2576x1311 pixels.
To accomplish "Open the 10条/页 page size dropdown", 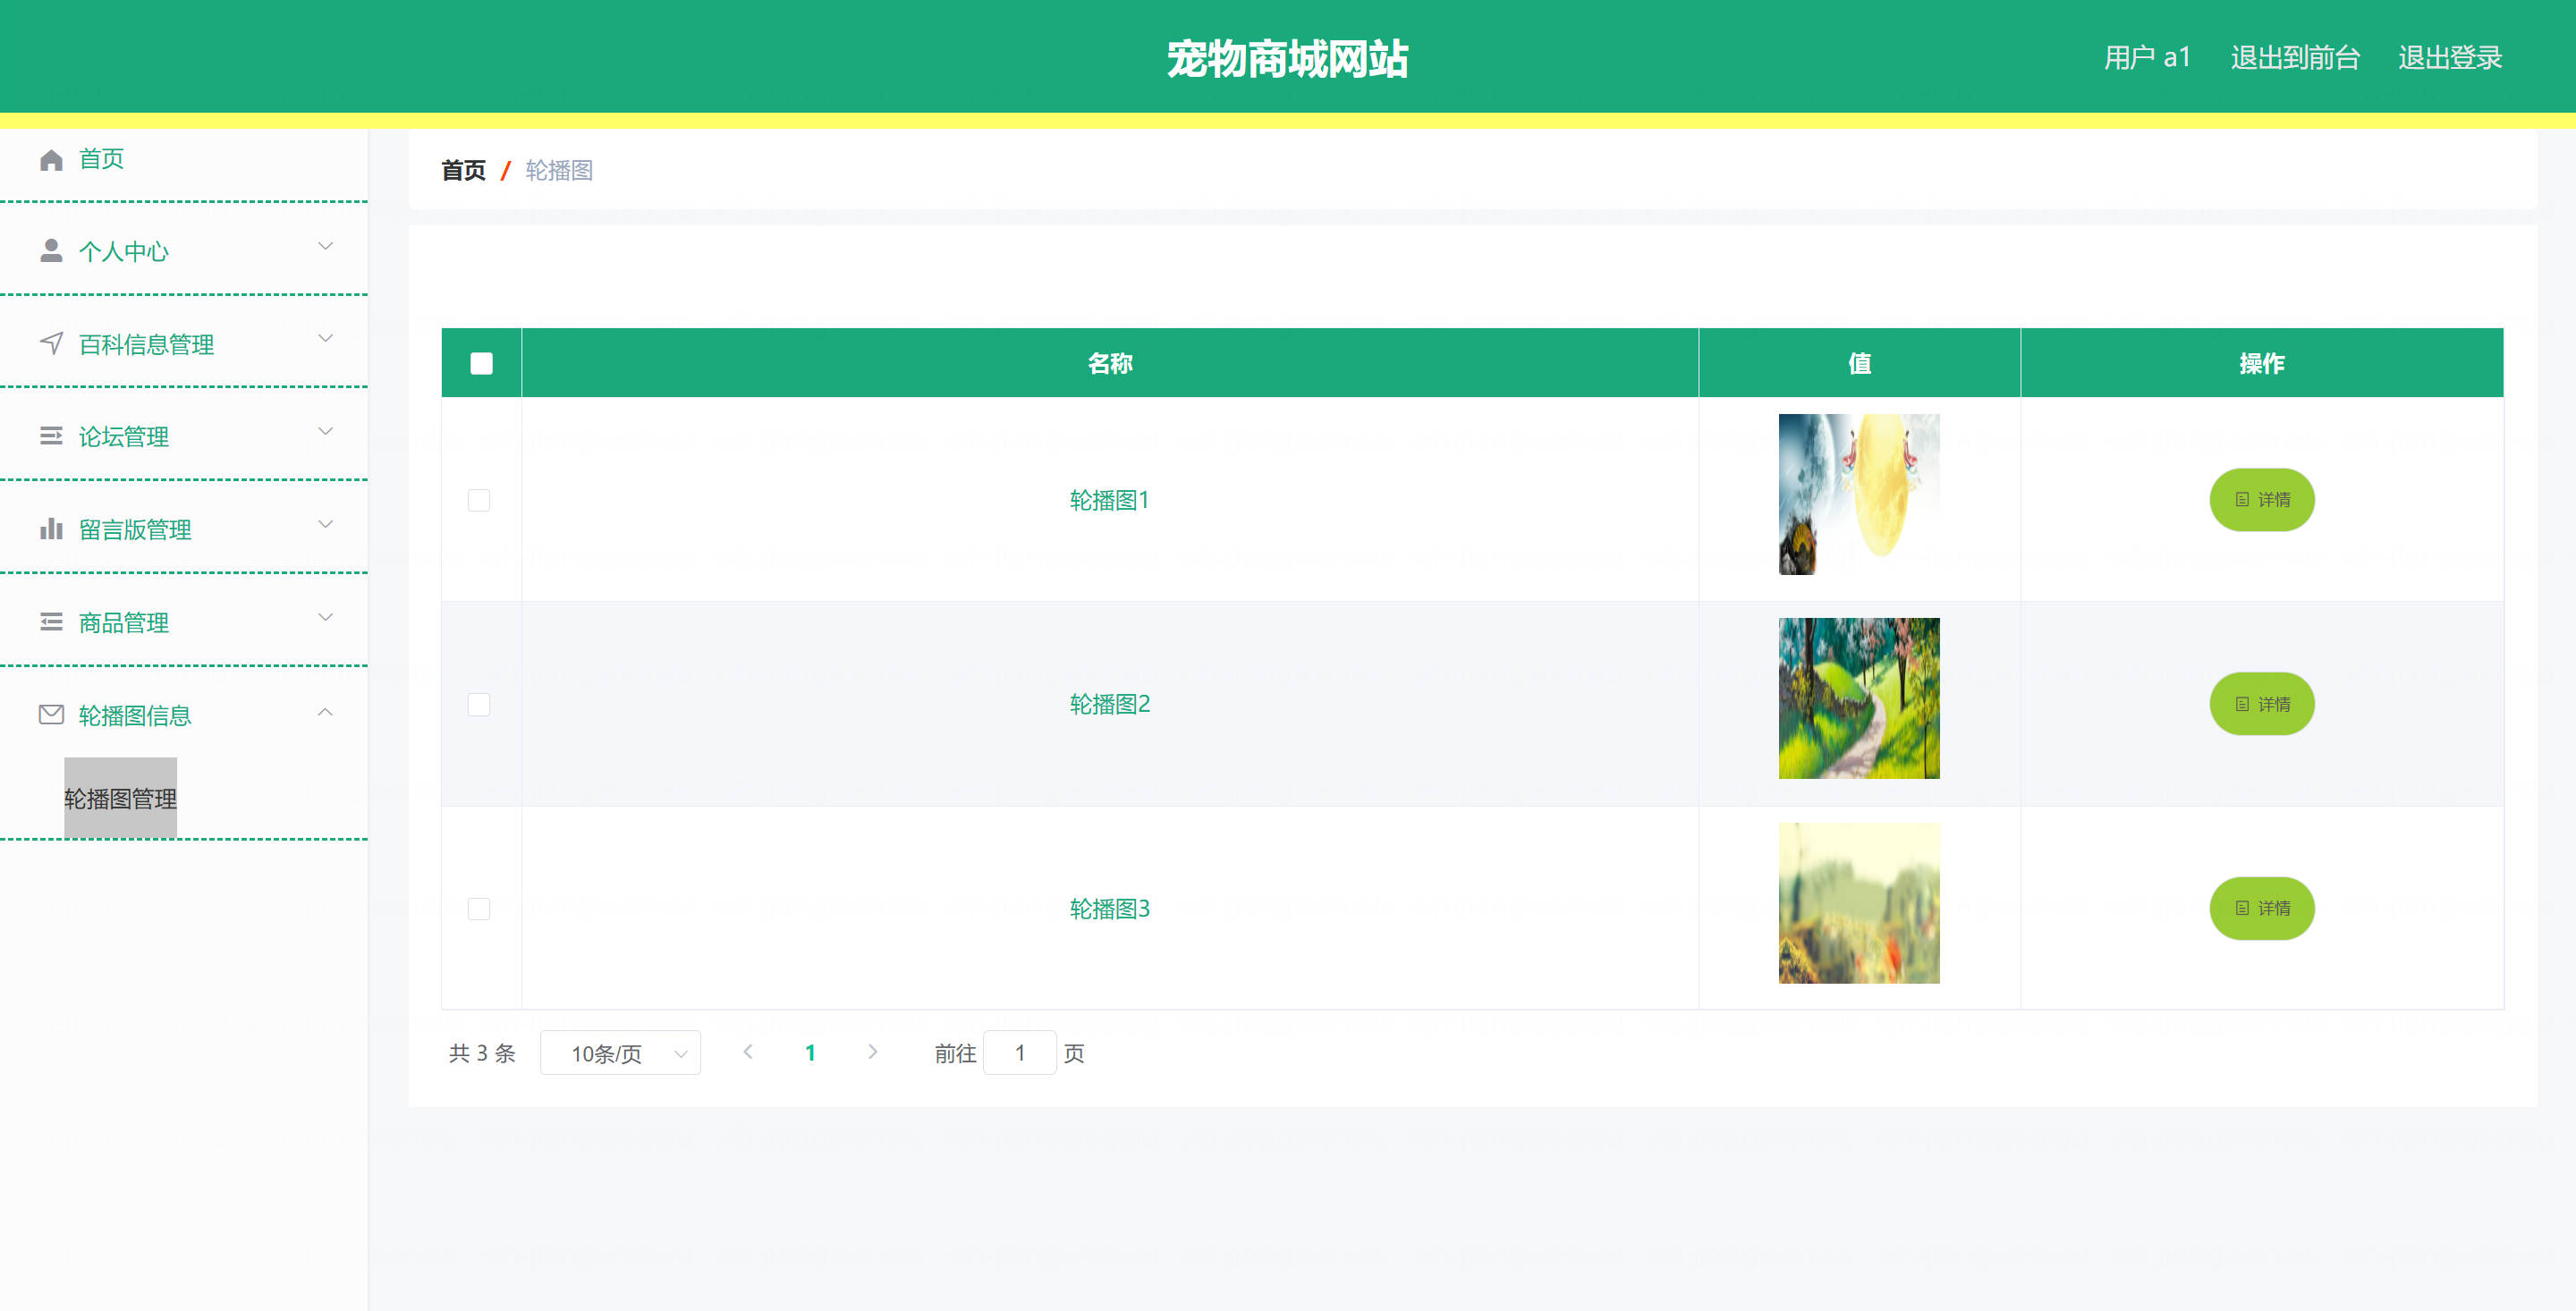I will [x=620, y=1053].
